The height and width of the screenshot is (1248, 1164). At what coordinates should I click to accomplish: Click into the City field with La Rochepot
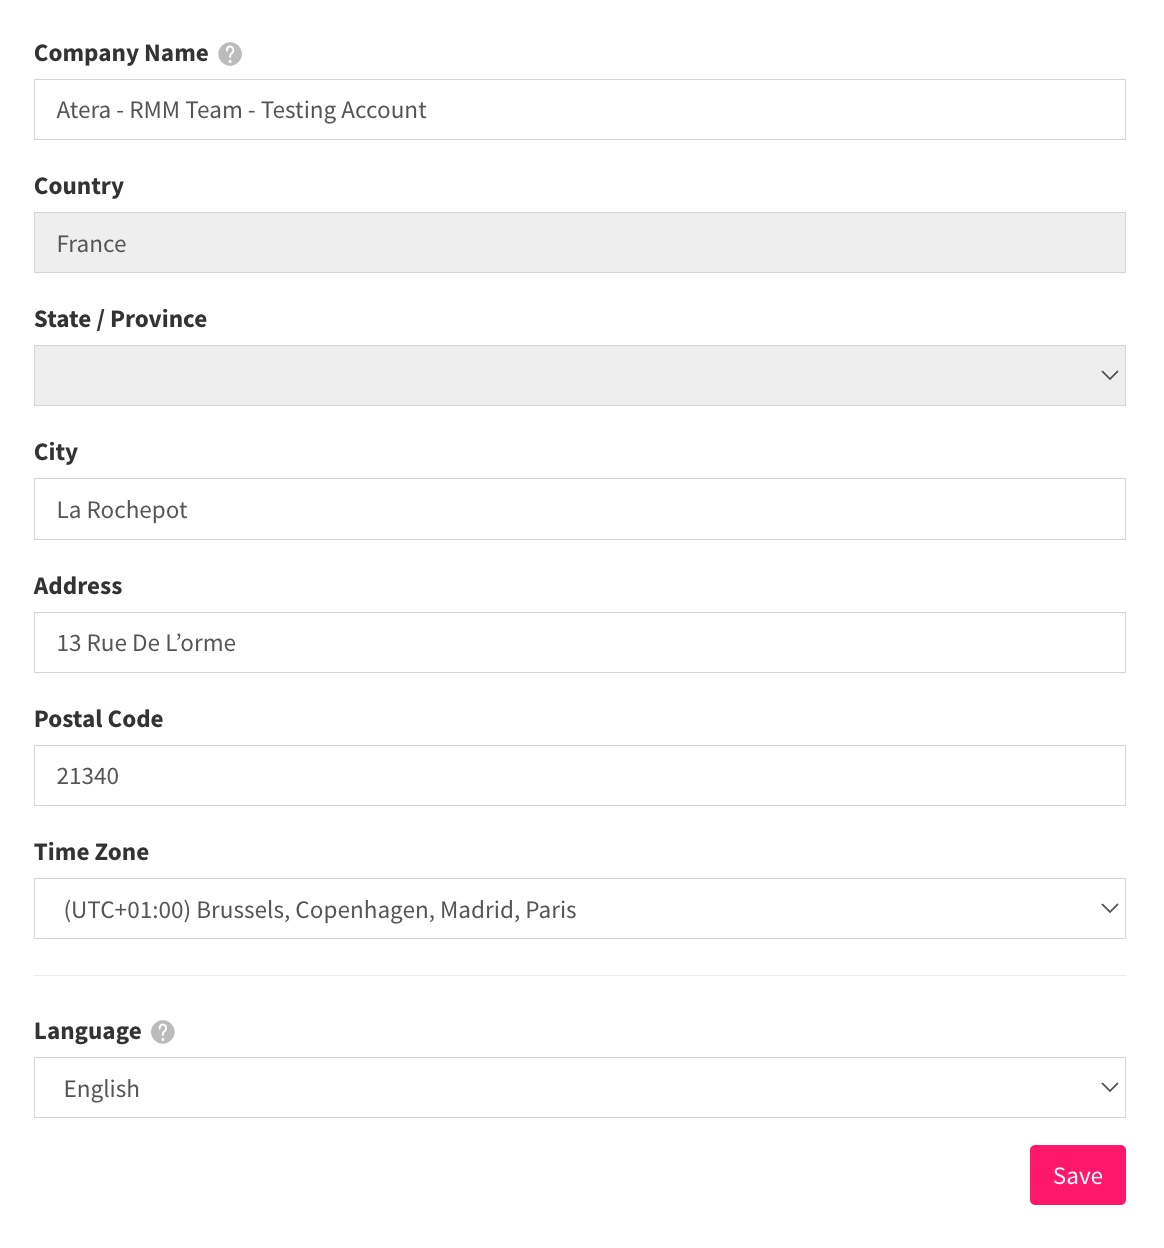[580, 509]
